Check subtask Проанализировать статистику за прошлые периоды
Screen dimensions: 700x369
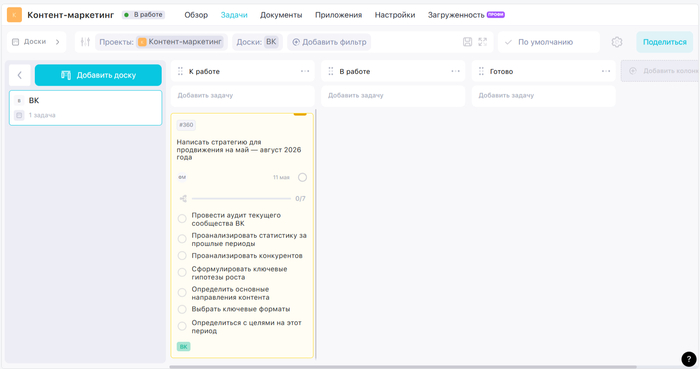[182, 239]
